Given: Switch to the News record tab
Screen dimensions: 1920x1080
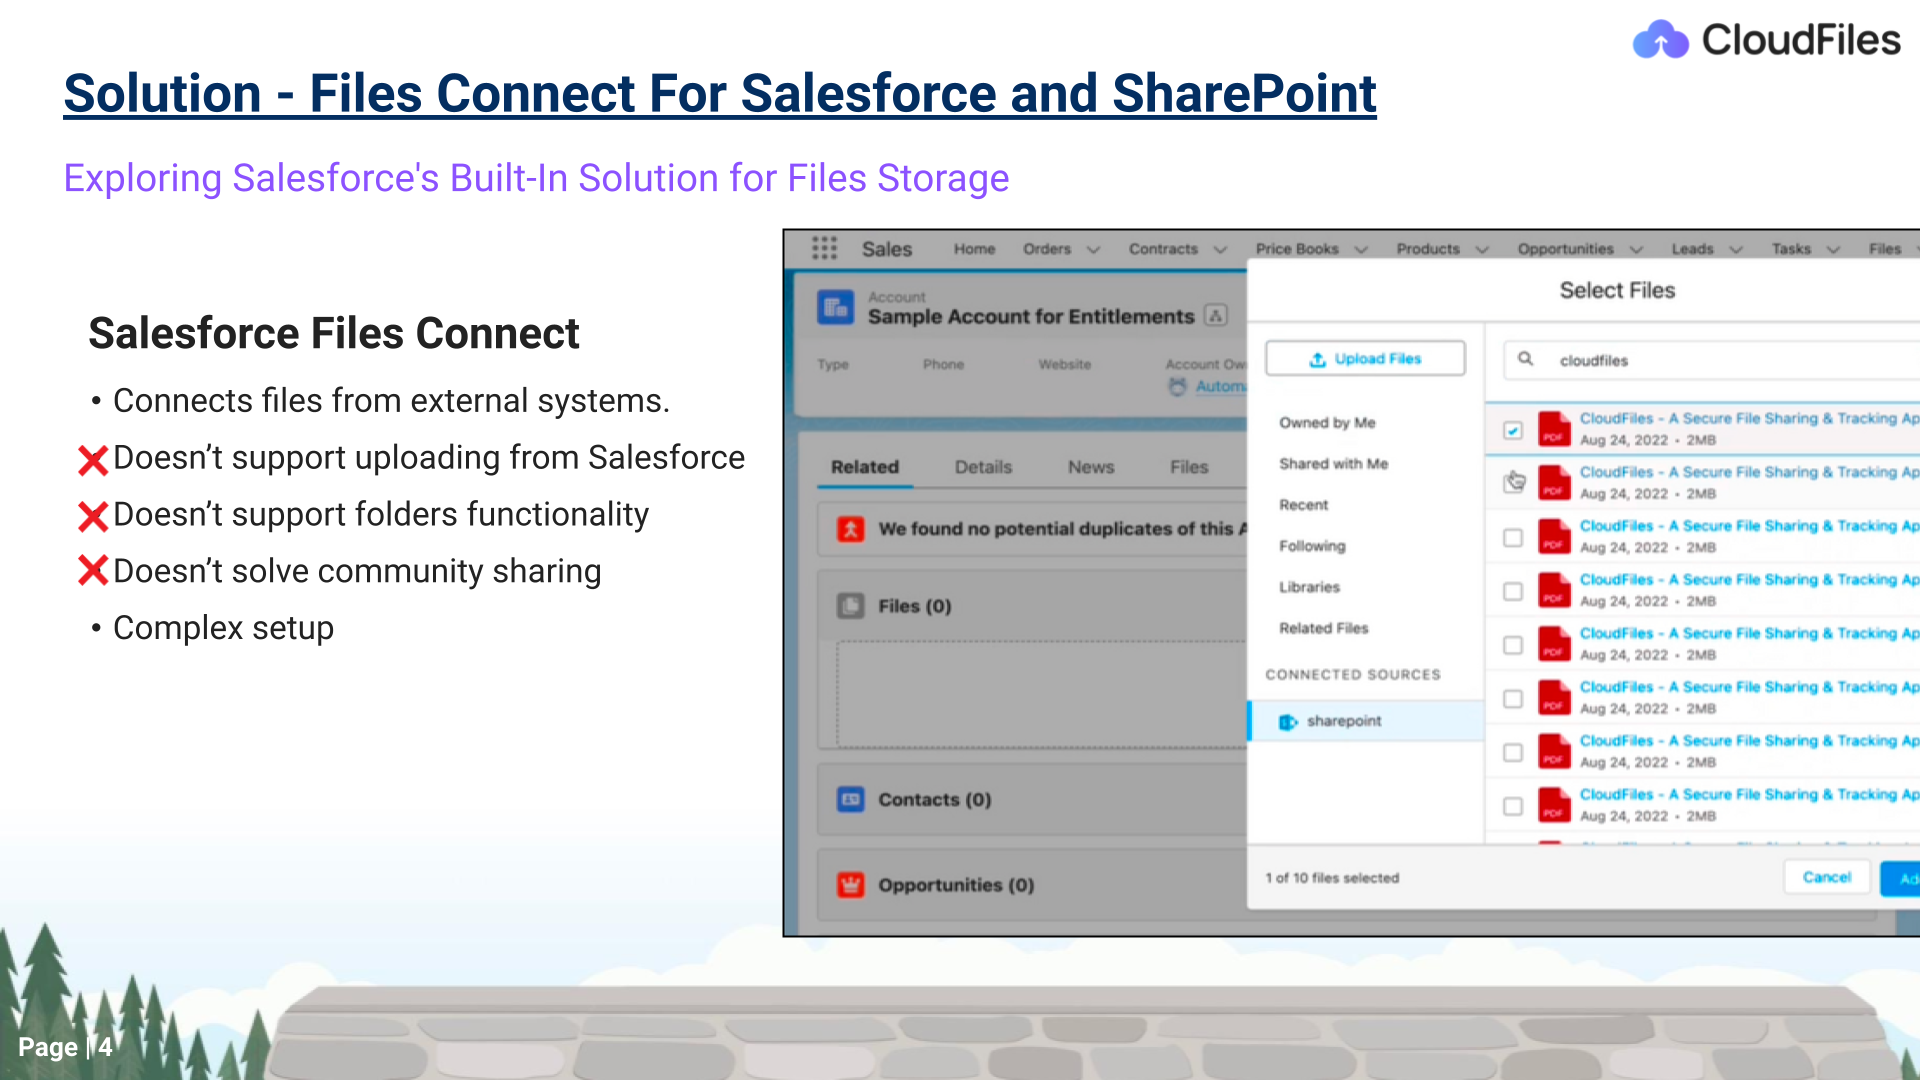Looking at the screenshot, I should pos(1091,467).
